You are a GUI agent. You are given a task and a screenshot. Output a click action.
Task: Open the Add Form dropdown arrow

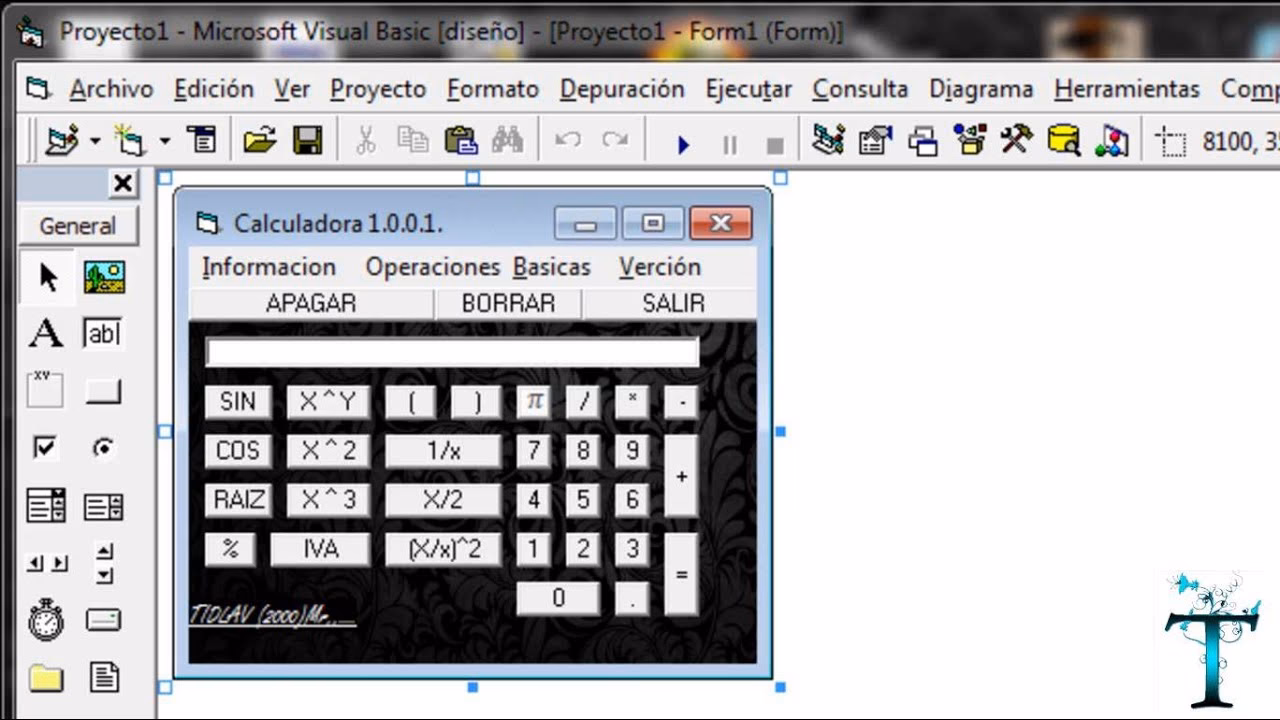tap(165, 140)
